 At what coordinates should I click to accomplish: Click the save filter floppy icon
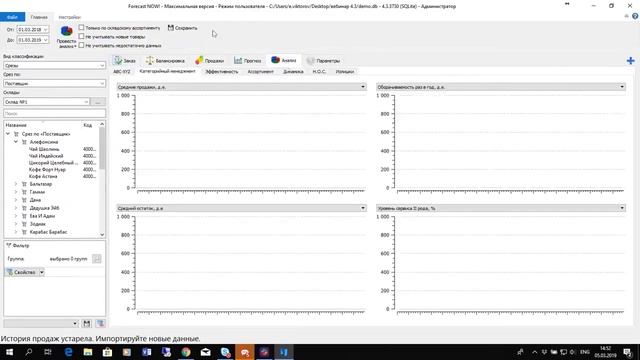tap(87, 323)
